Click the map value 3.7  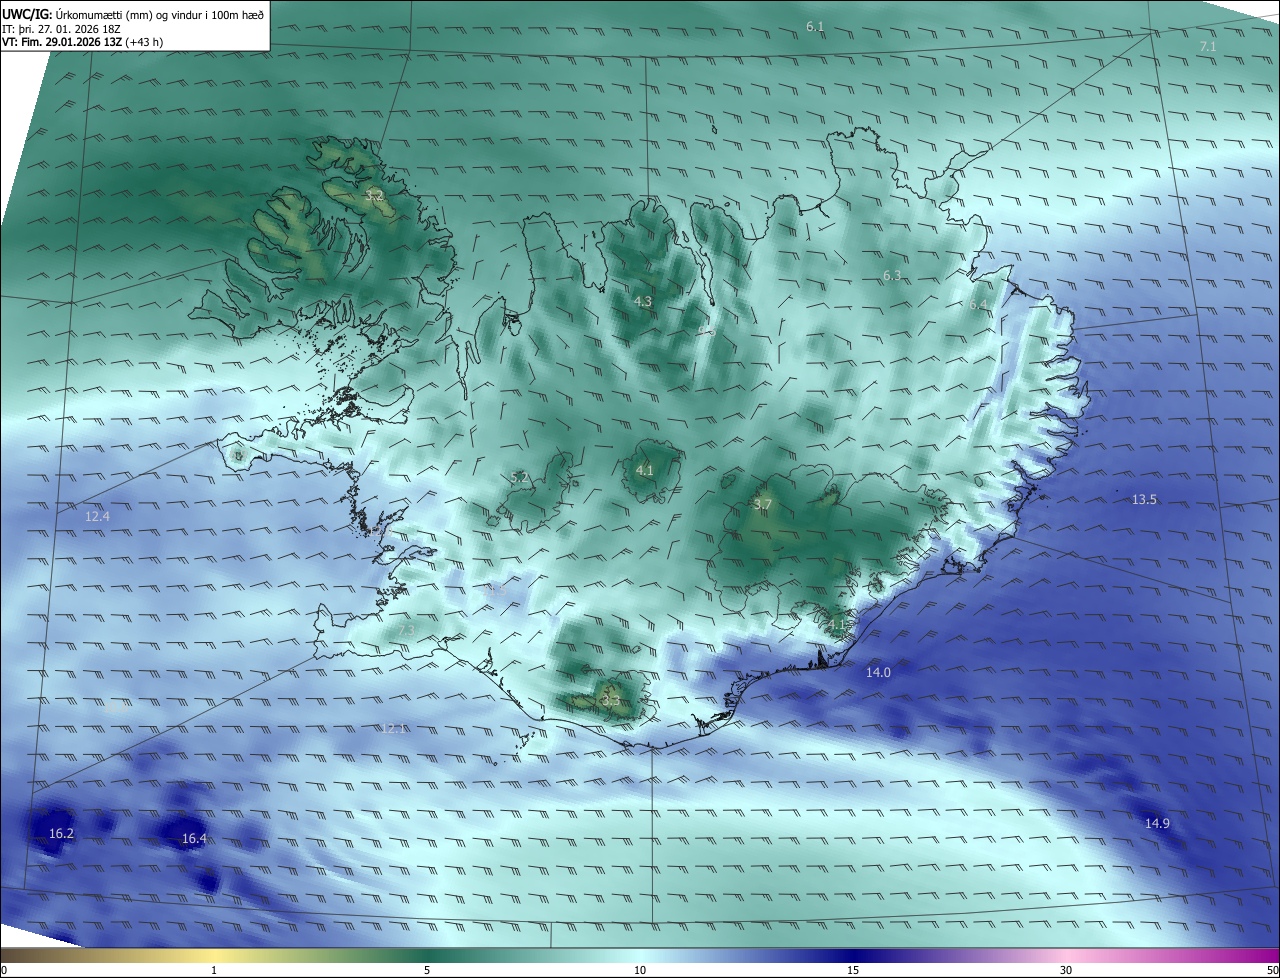click(x=763, y=505)
